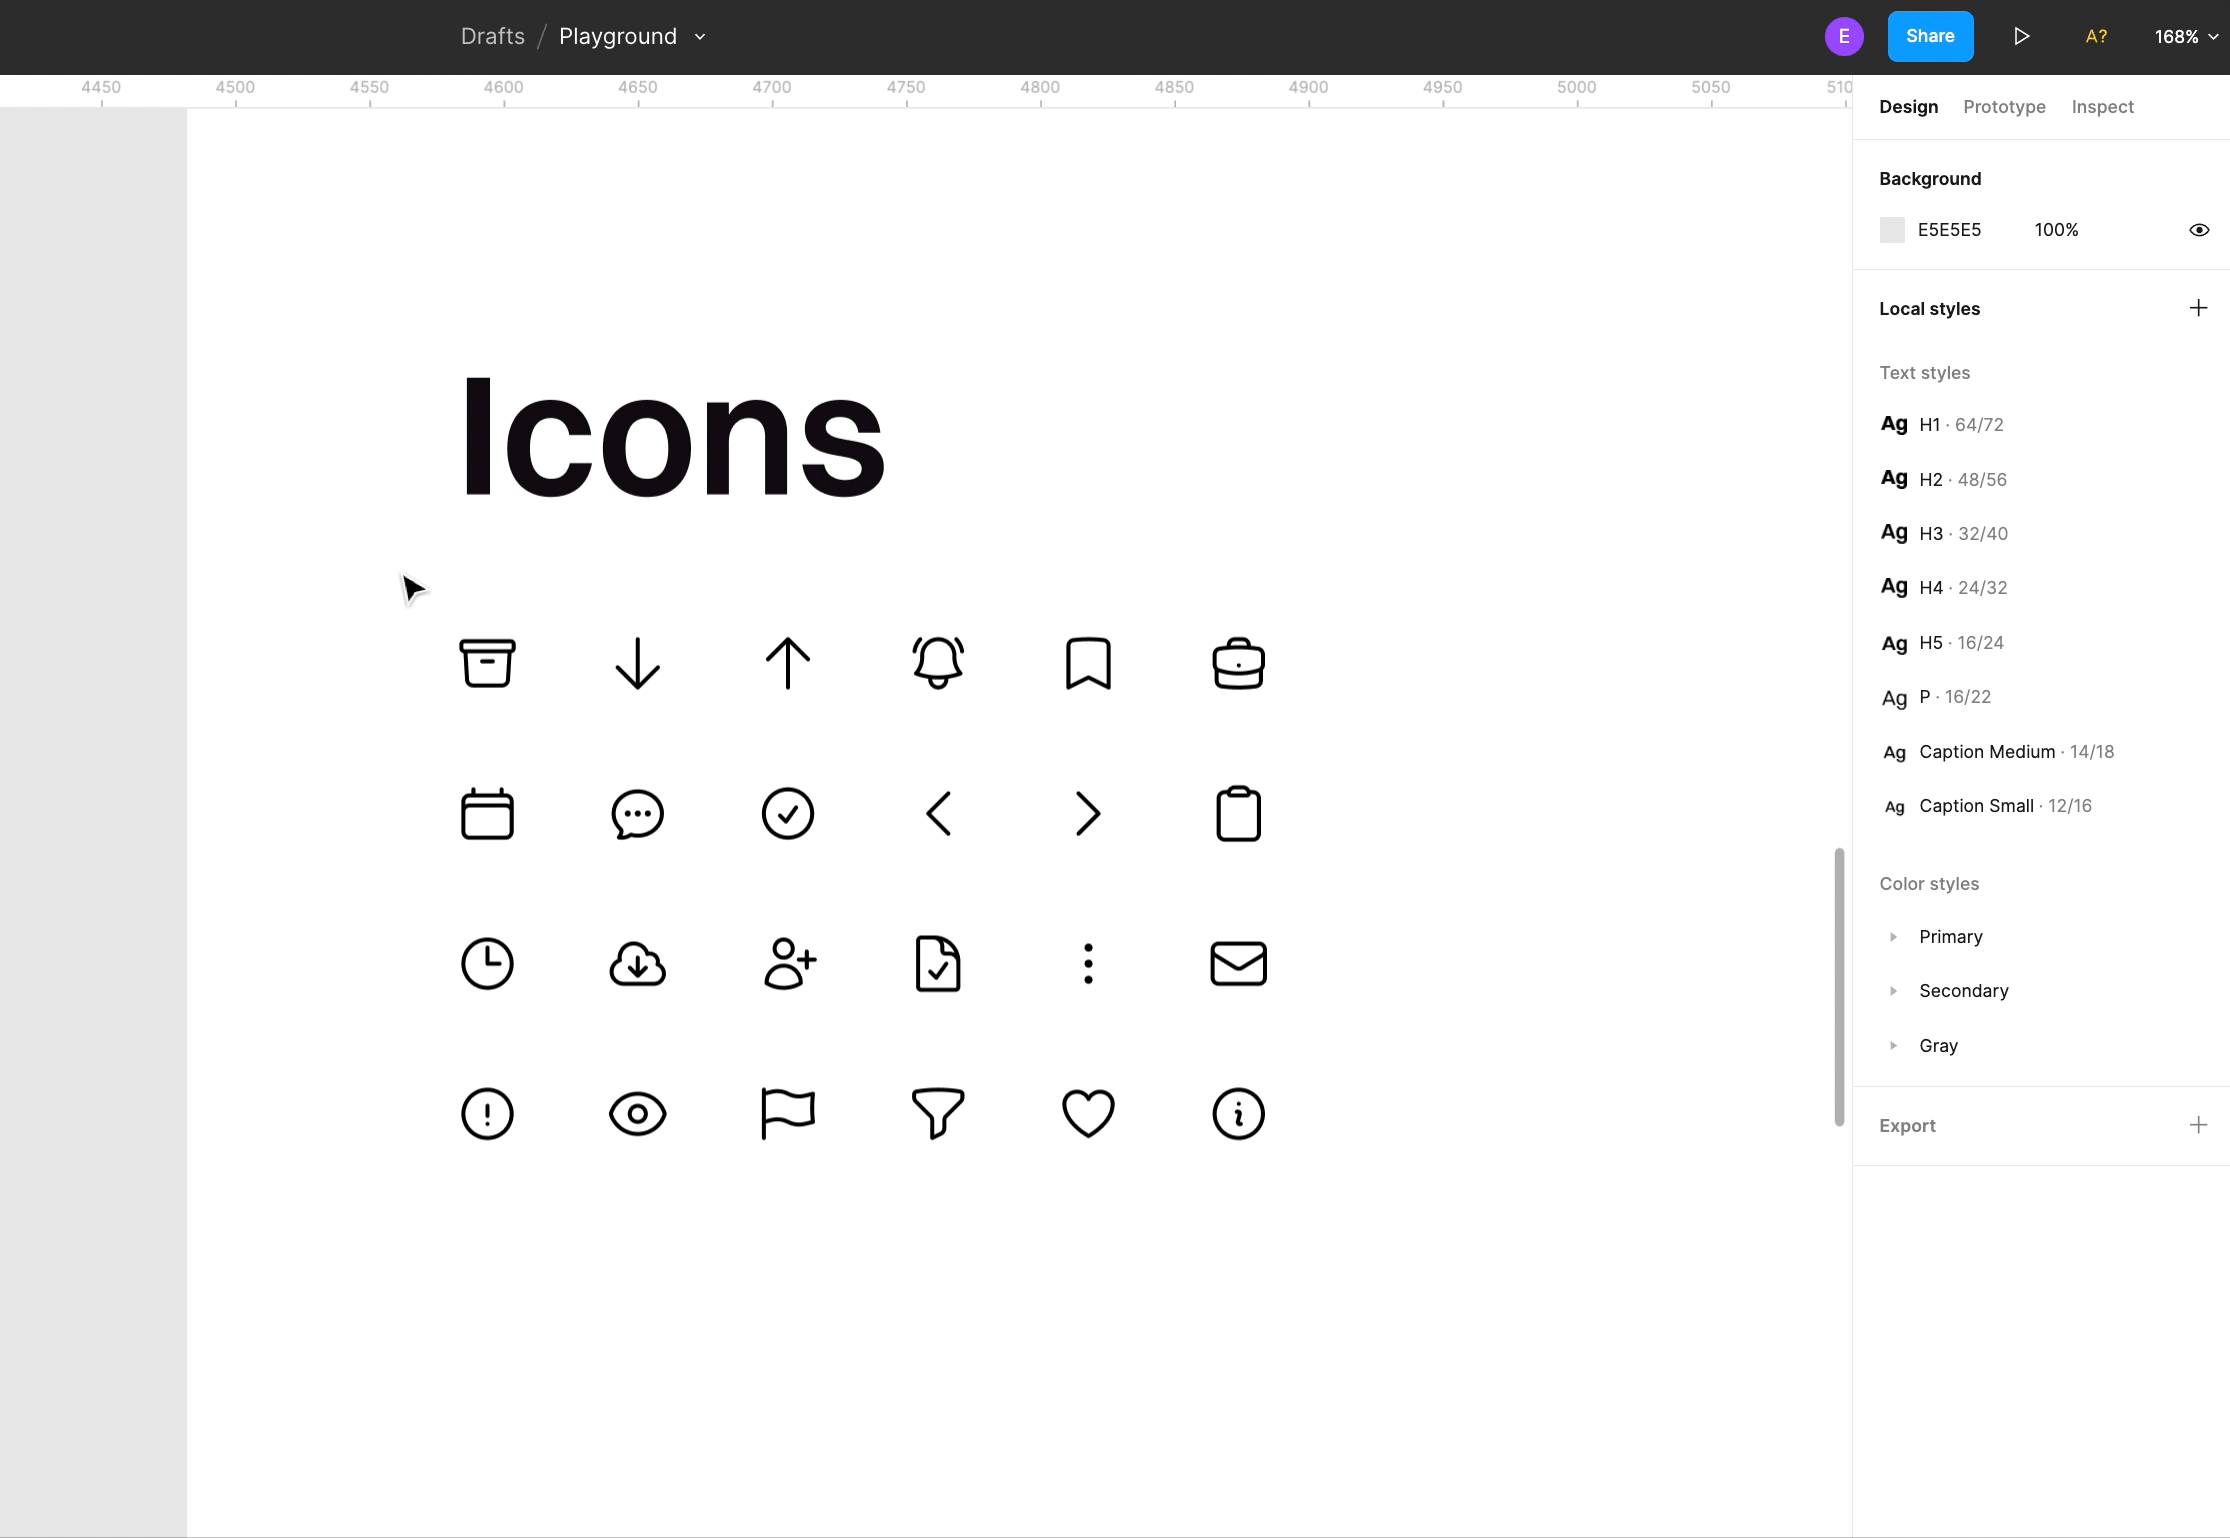Select the cloud download icon on canvas
Image resolution: width=2230 pixels, height=1538 pixels.
(637, 963)
